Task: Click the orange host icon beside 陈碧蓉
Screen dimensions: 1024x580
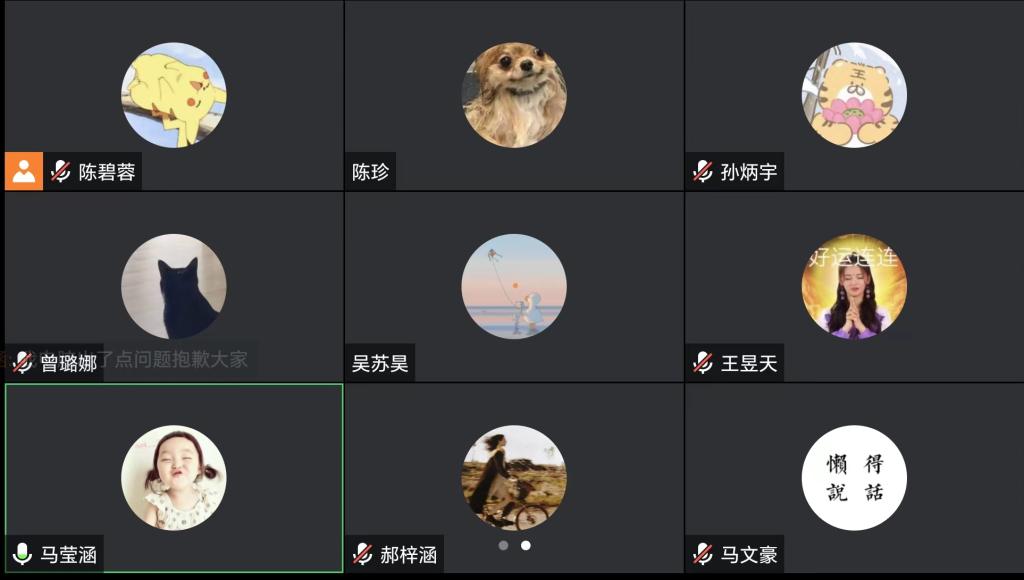Action: click(x=24, y=171)
